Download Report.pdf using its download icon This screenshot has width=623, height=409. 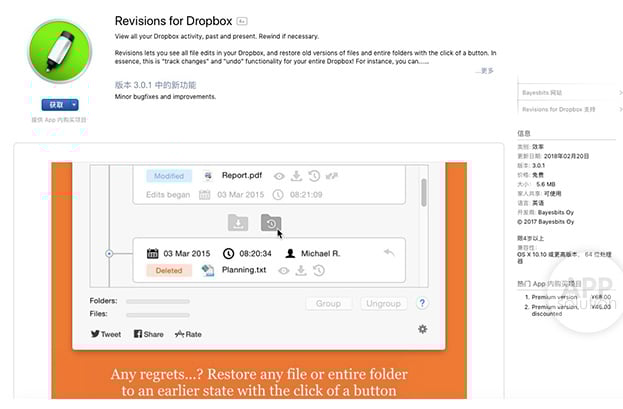296,176
